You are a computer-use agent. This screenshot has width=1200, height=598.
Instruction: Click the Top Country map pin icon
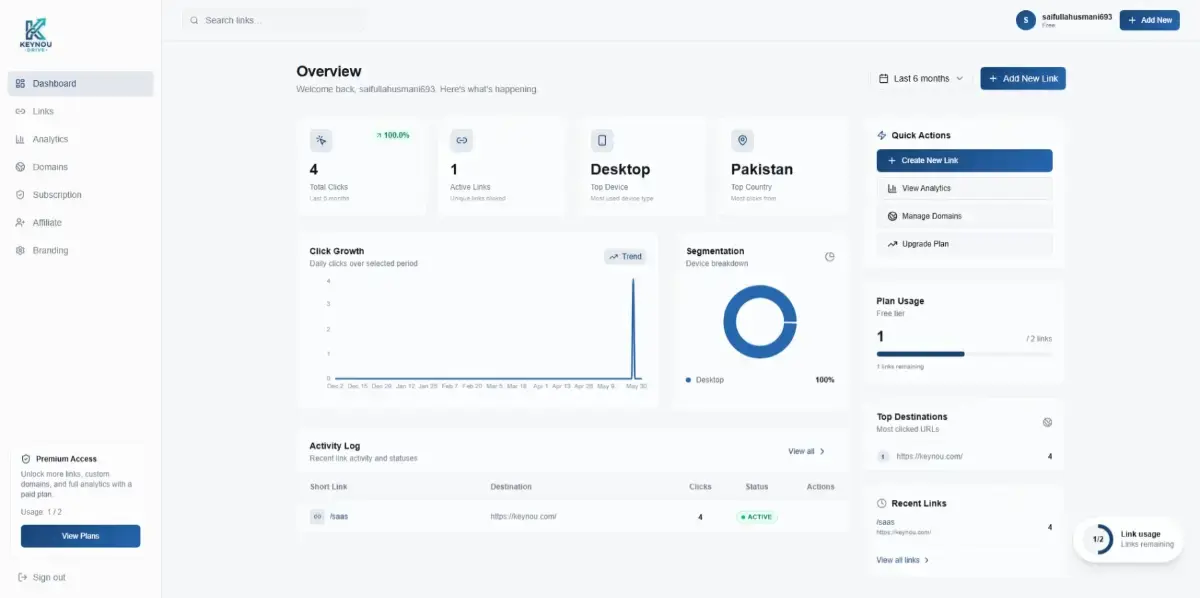click(x=742, y=140)
